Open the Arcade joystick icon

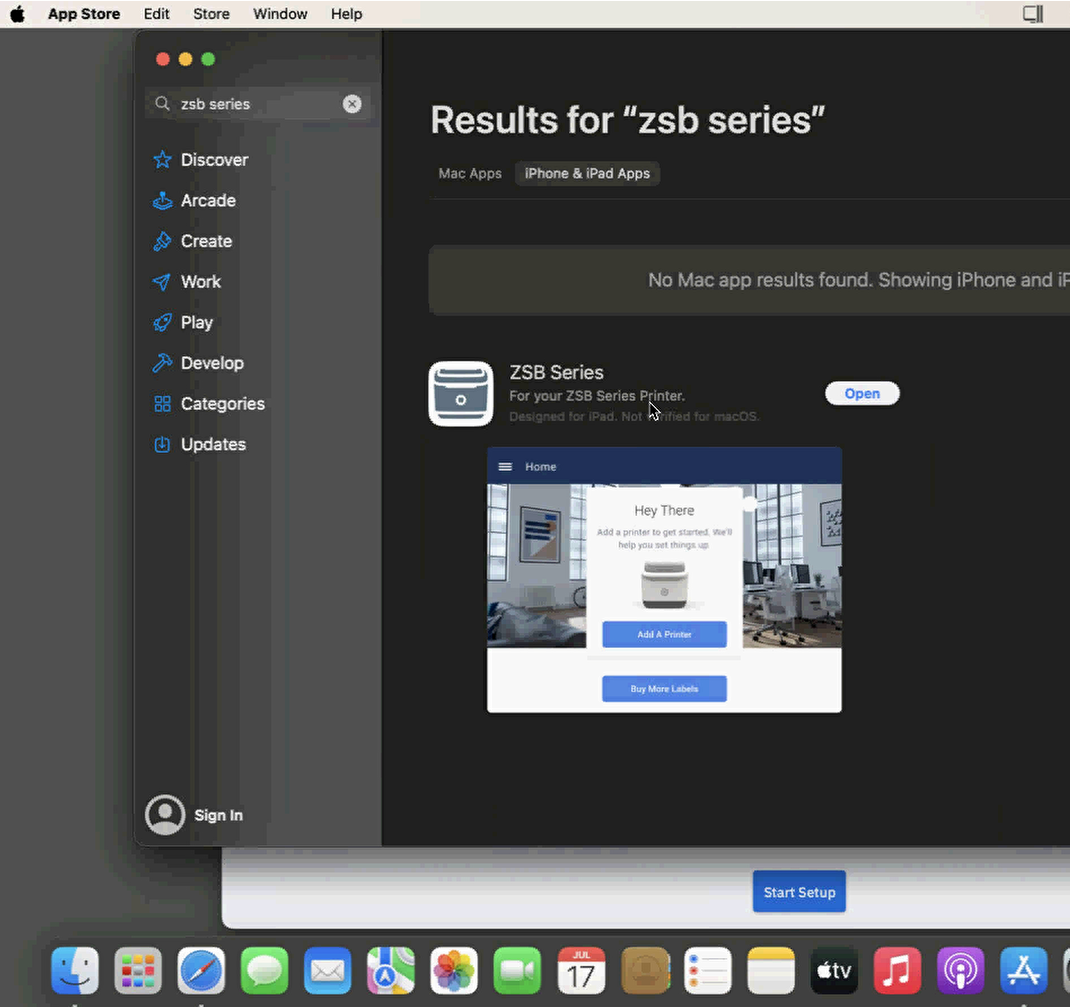(162, 201)
